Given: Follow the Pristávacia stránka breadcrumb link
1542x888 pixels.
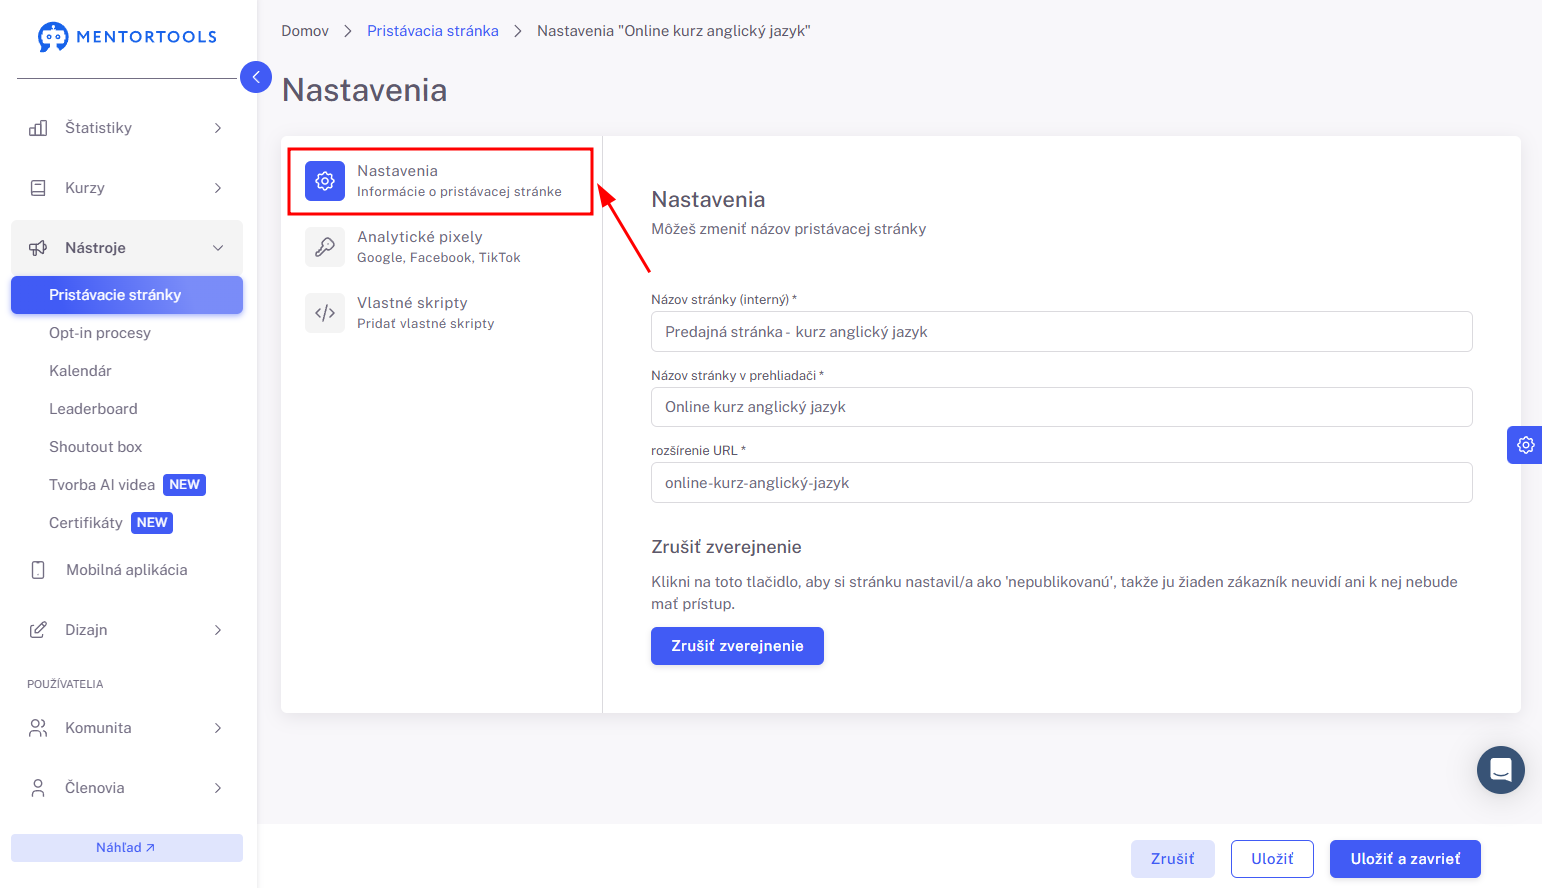Looking at the screenshot, I should [x=433, y=31].
